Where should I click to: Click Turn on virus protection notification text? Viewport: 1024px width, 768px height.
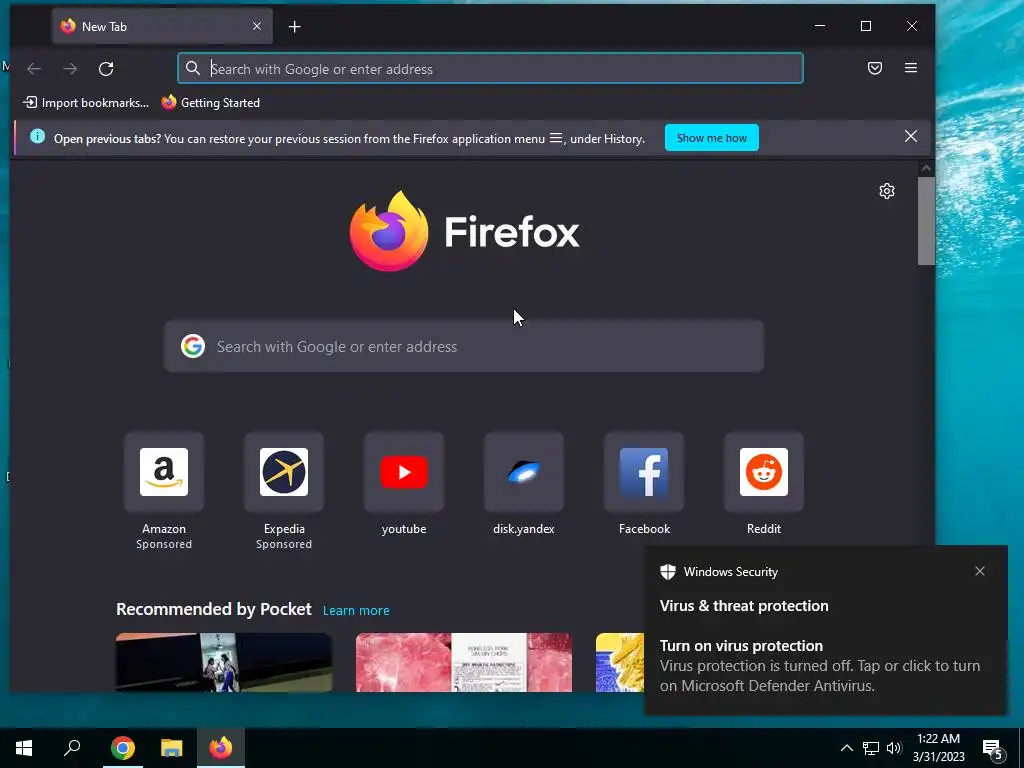pyautogui.click(x=741, y=646)
